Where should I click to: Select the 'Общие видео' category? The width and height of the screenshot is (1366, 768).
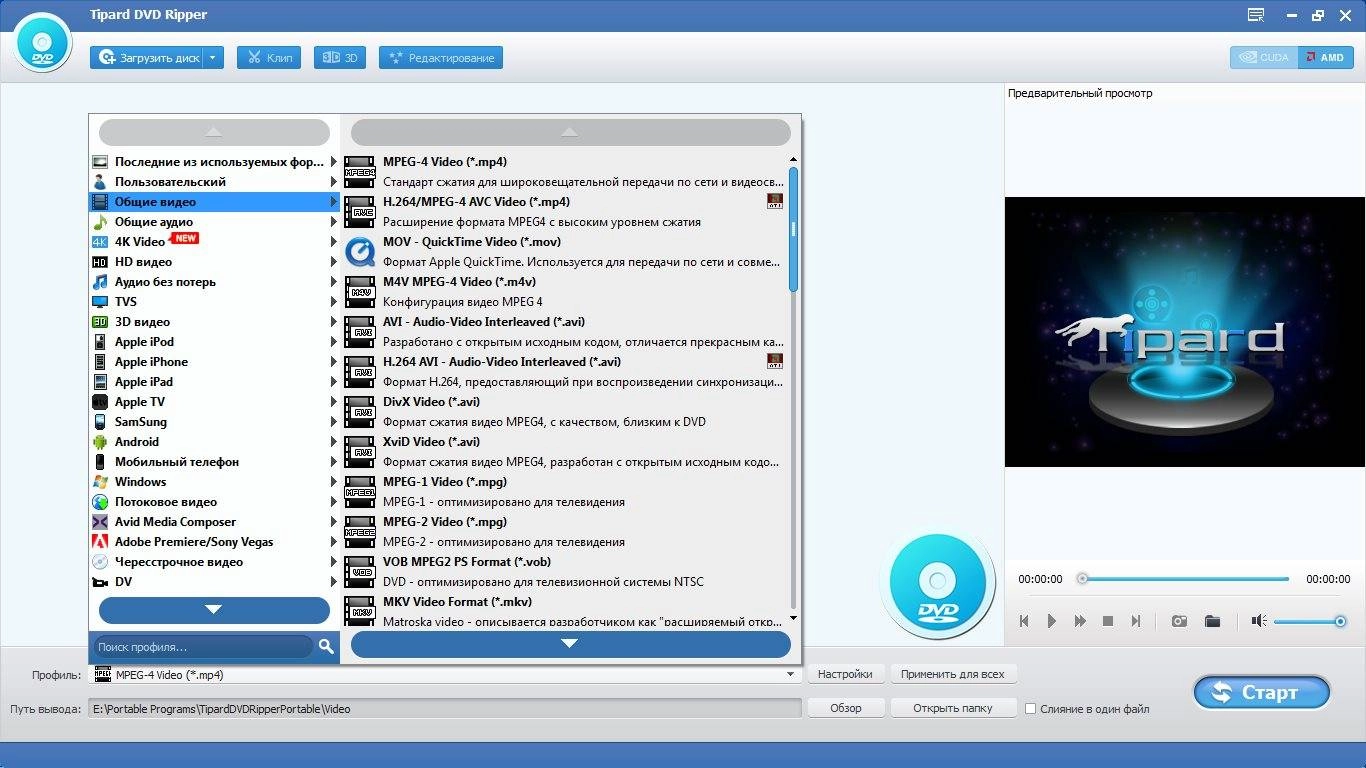tap(215, 202)
